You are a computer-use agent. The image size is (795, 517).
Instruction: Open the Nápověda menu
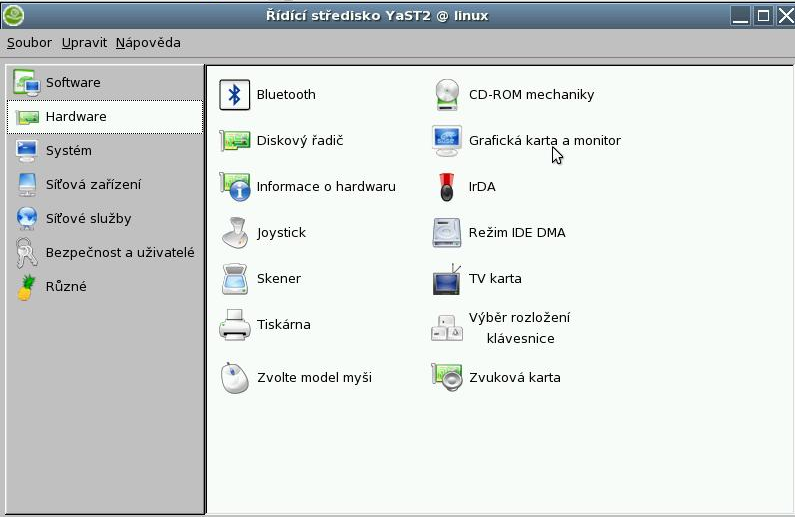tap(148, 43)
